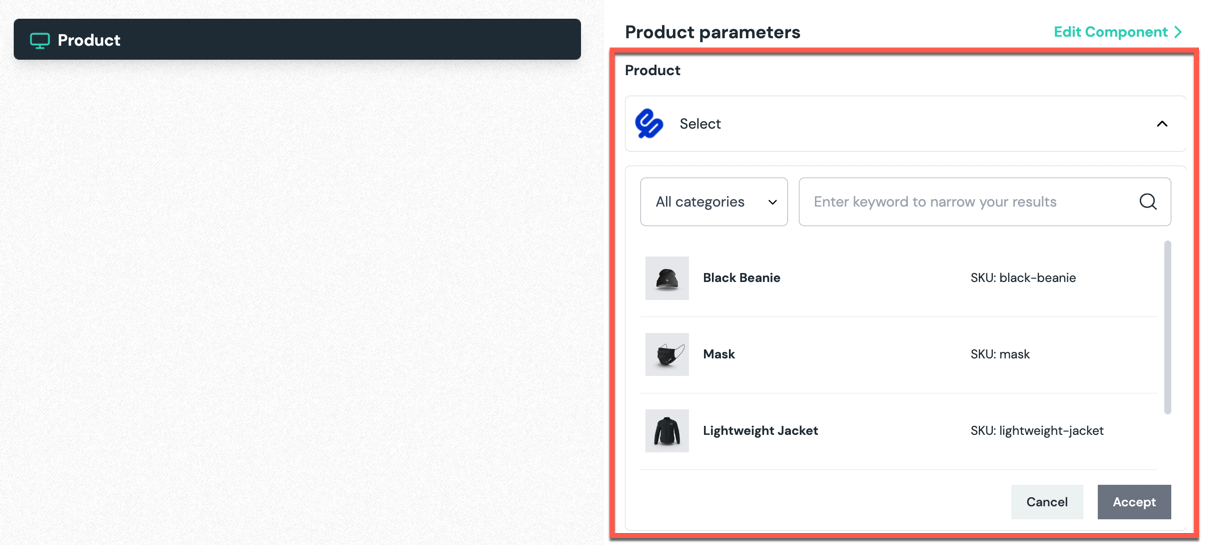Focus the keyword search input field

coord(965,202)
